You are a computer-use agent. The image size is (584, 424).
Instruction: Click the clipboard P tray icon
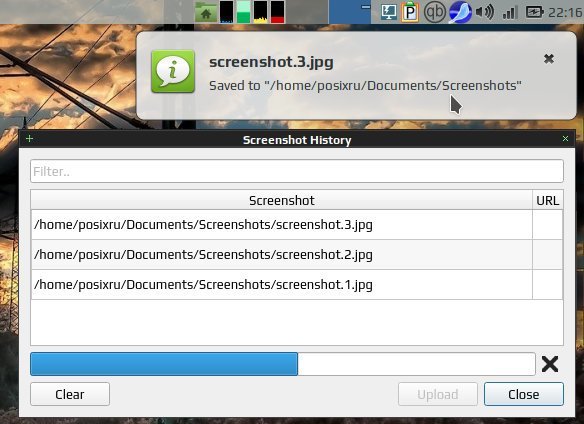[410, 12]
